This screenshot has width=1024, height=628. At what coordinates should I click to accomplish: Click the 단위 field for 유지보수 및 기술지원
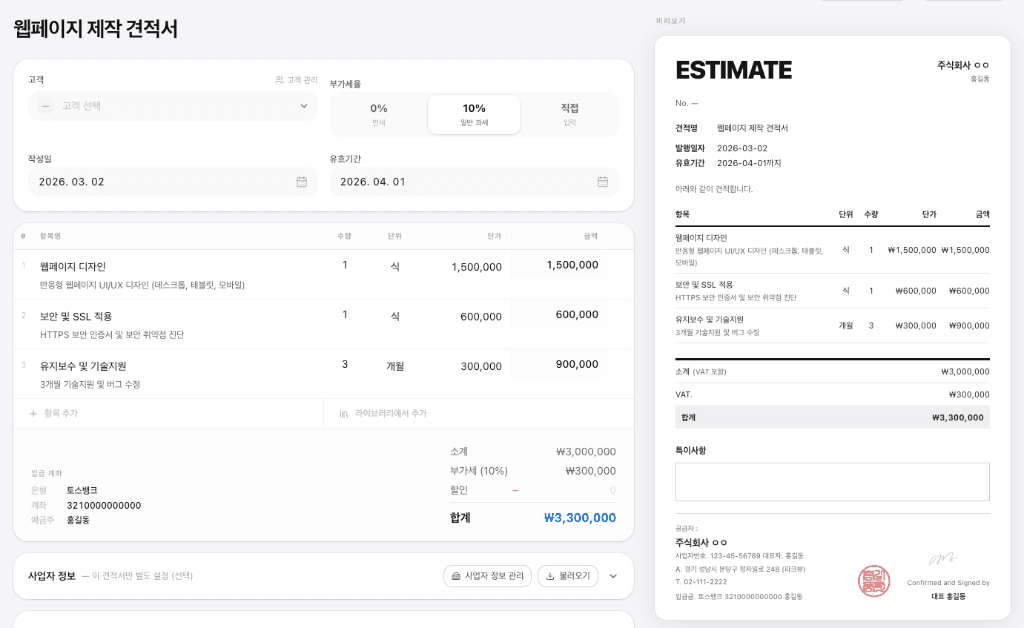[395, 366]
